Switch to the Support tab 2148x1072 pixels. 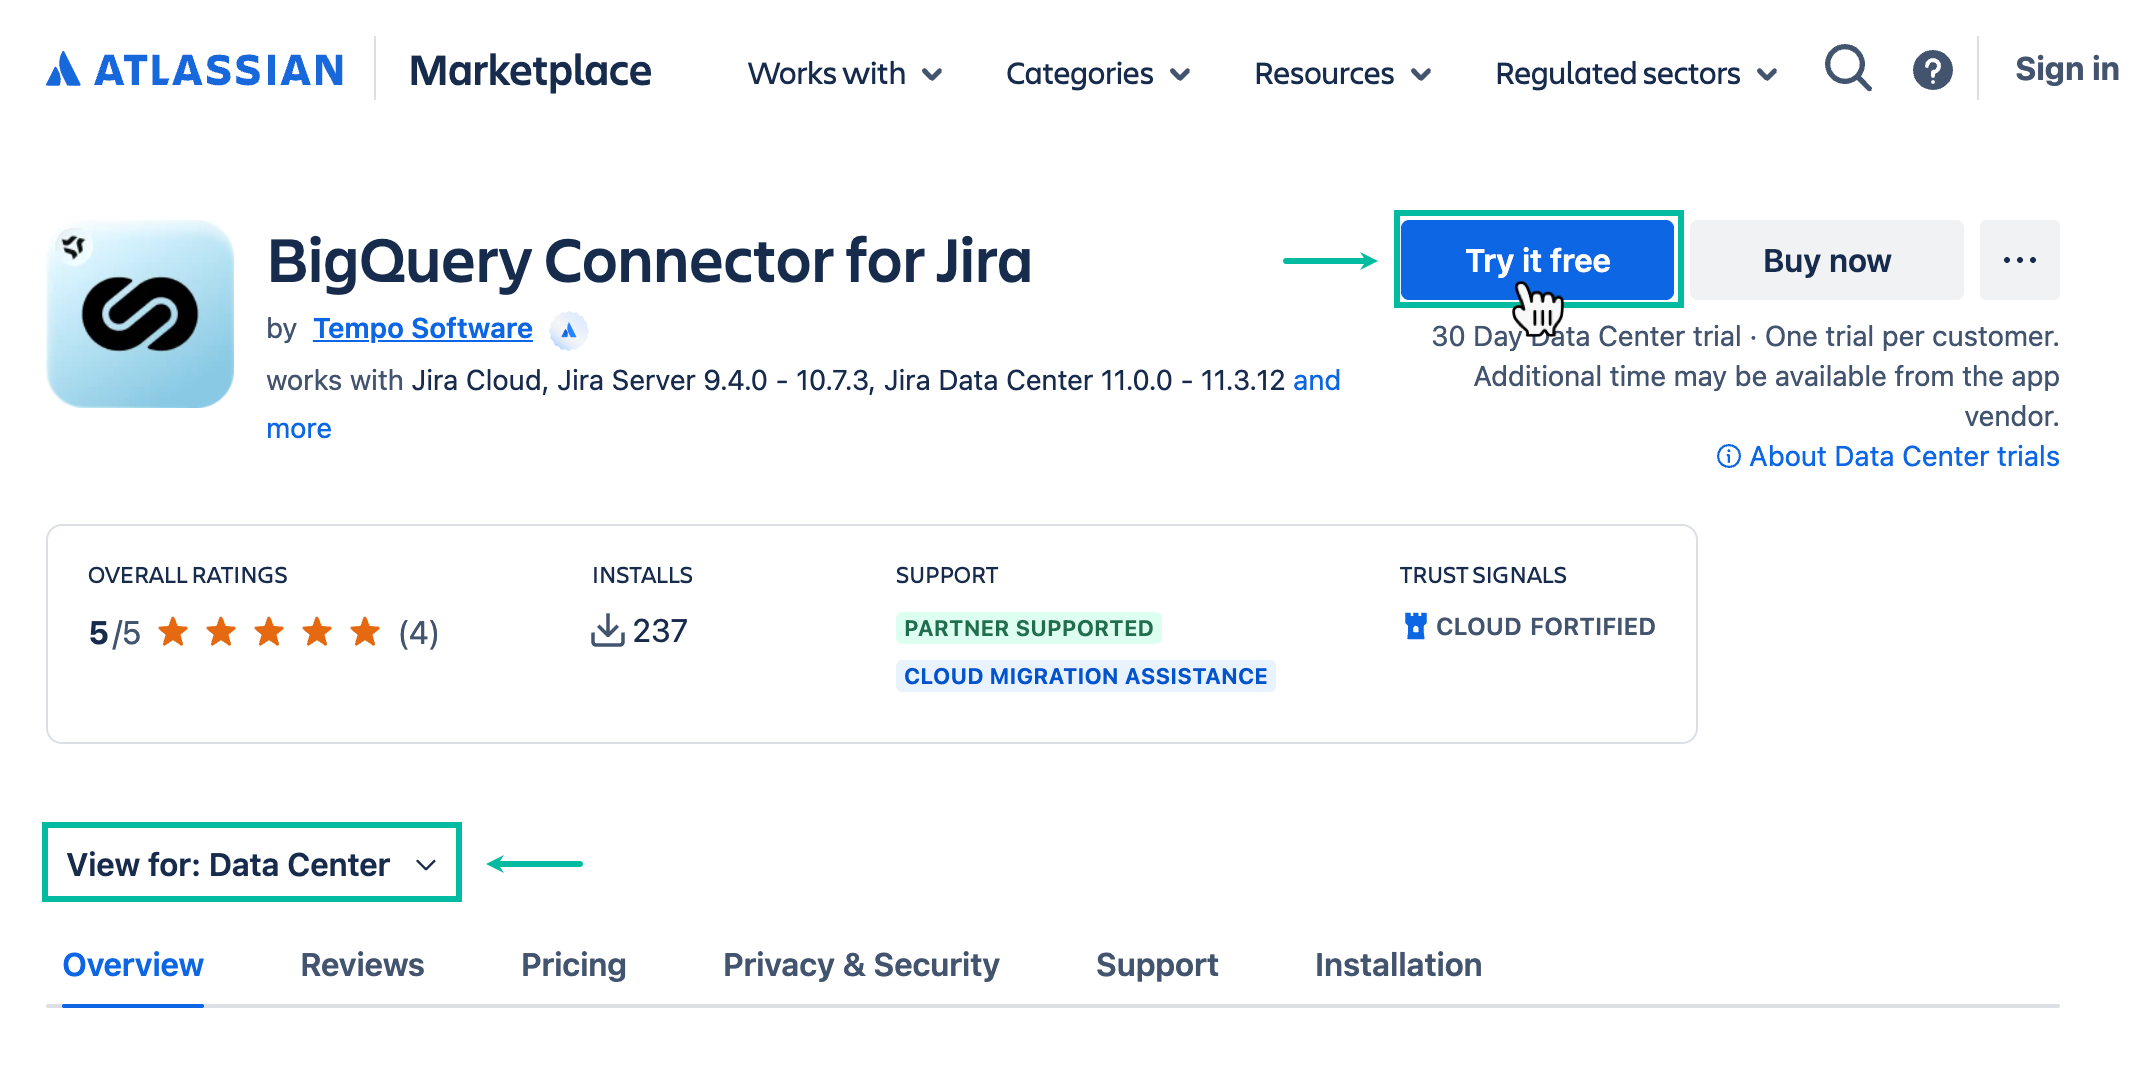tap(1157, 964)
